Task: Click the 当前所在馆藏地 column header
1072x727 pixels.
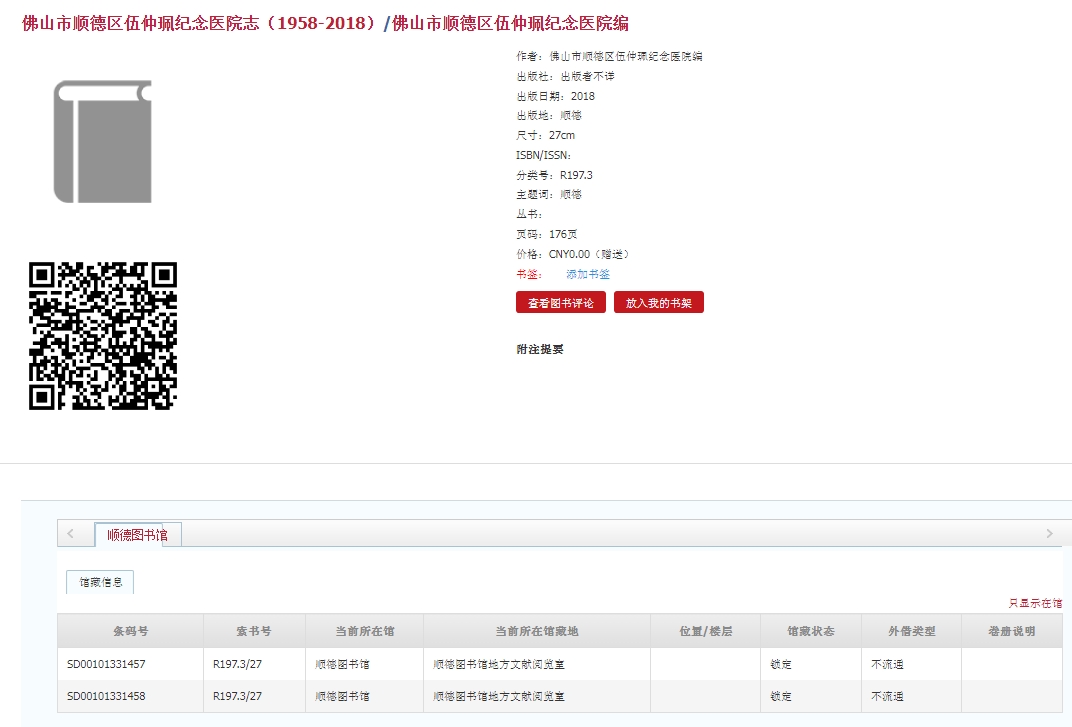Action: pos(537,631)
